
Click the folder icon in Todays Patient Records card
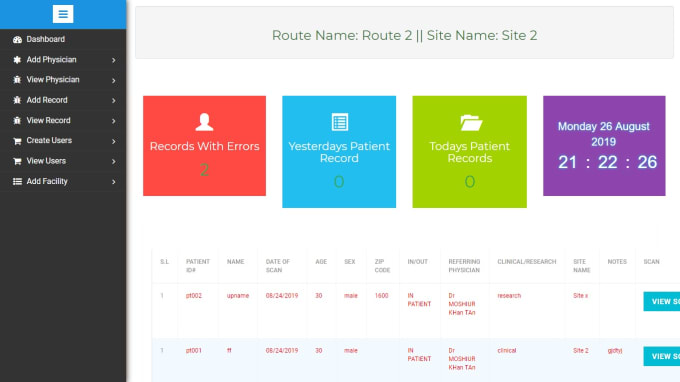click(x=471, y=123)
